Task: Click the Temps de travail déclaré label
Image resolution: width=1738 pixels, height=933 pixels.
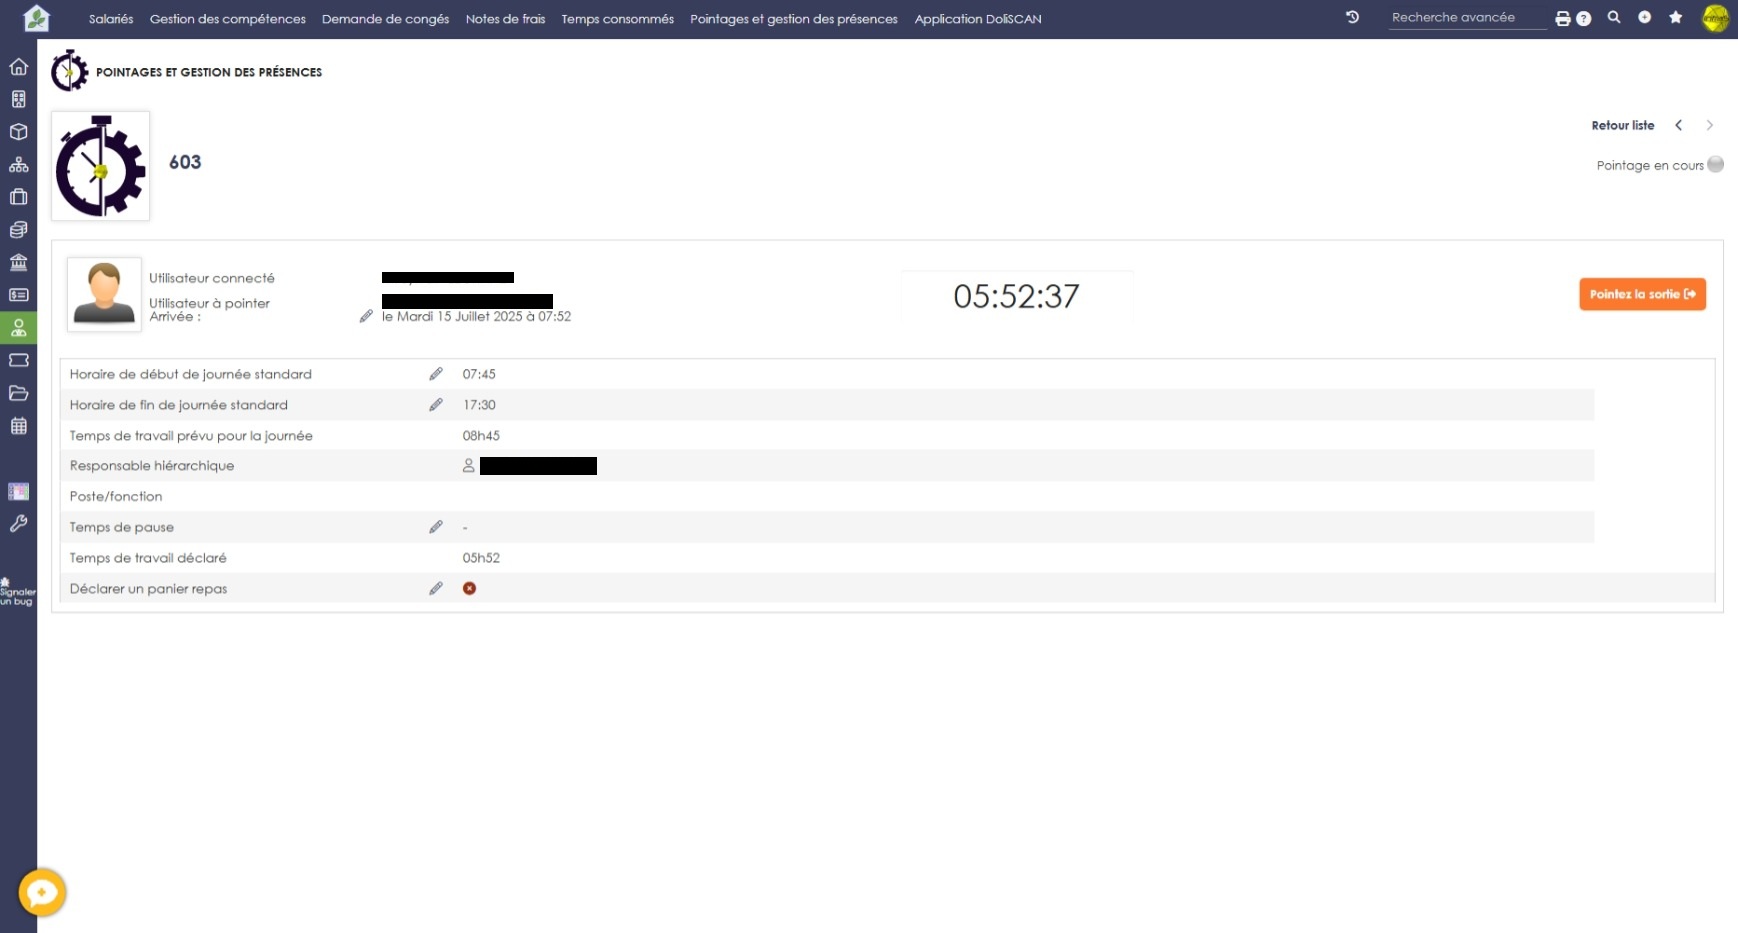Action: [148, 558]
